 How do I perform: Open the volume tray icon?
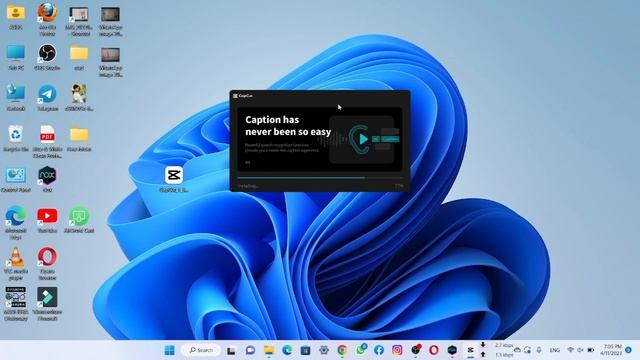click(x=580, y=350)
